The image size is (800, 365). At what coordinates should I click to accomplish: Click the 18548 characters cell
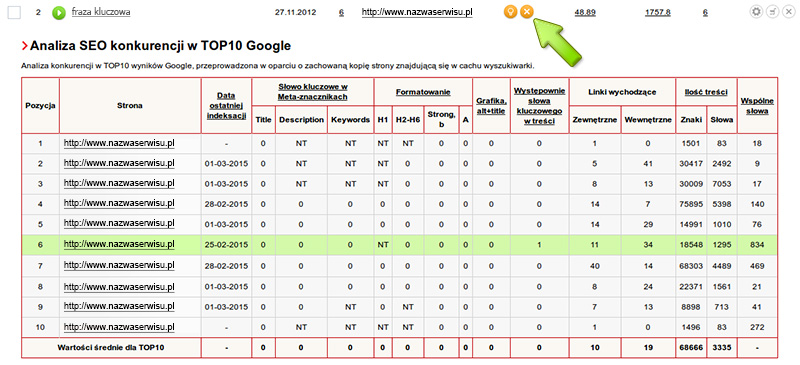[691, 245]
